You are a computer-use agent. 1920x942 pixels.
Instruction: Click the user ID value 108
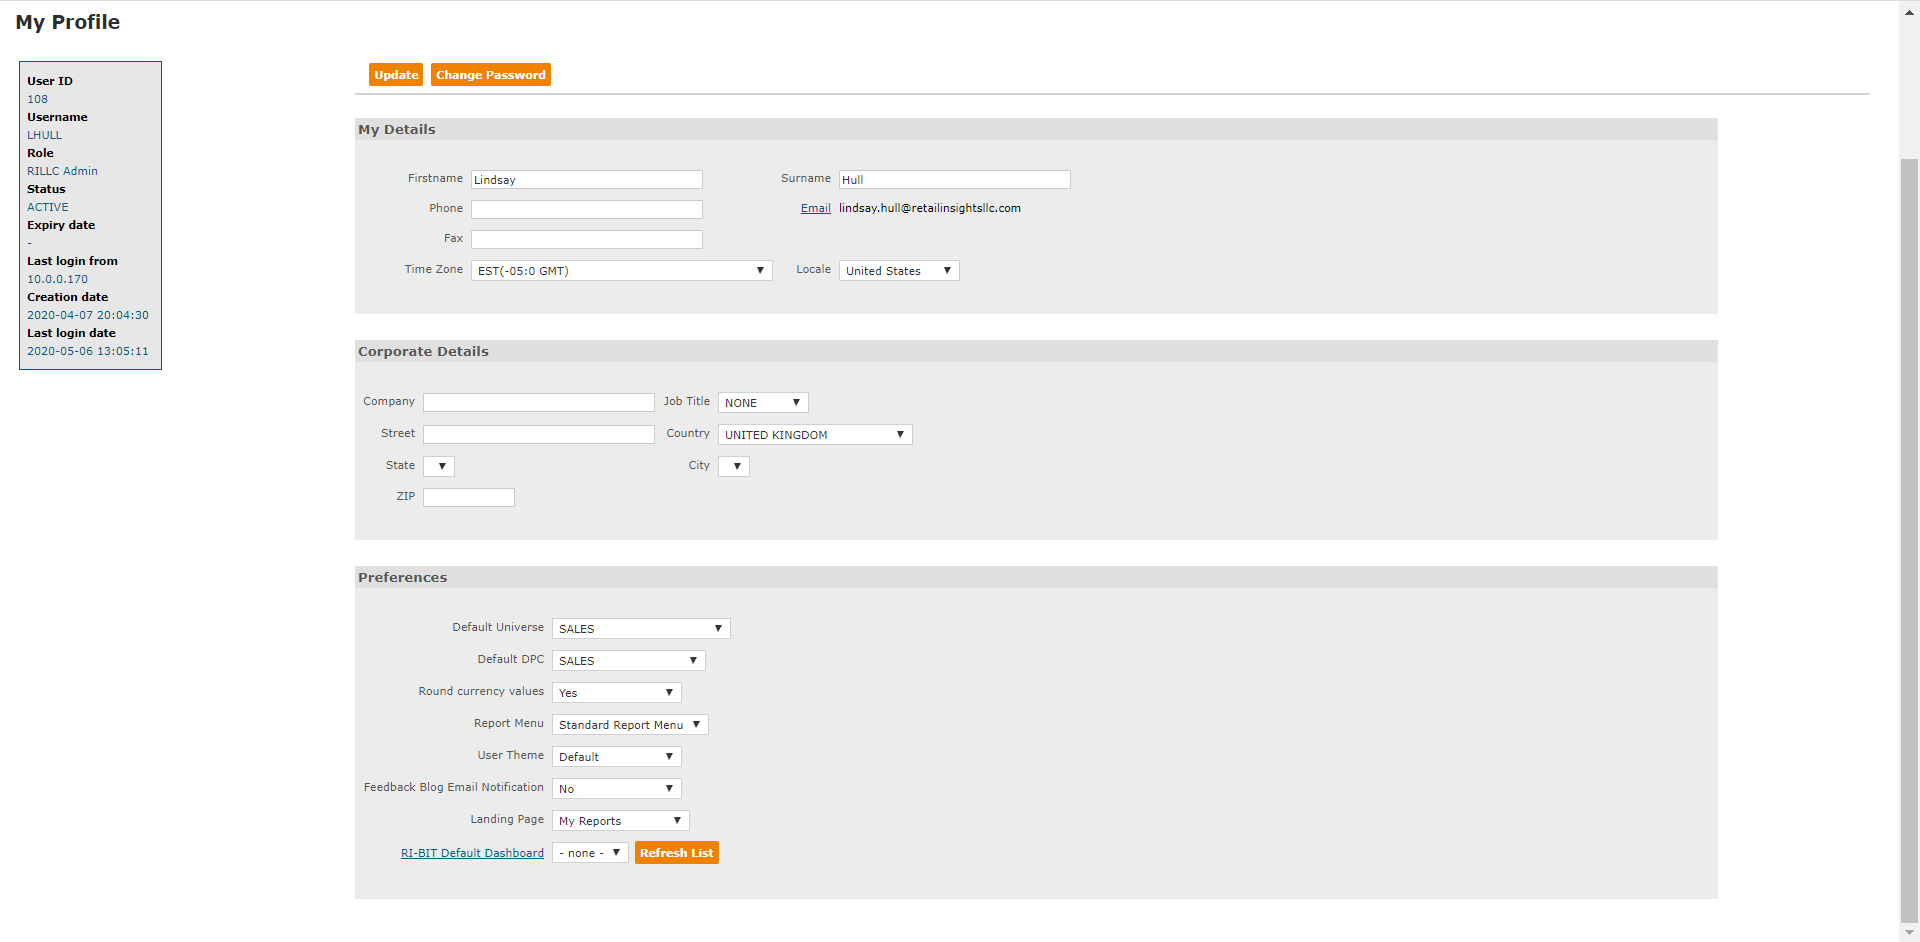click(x=38, y=99)
